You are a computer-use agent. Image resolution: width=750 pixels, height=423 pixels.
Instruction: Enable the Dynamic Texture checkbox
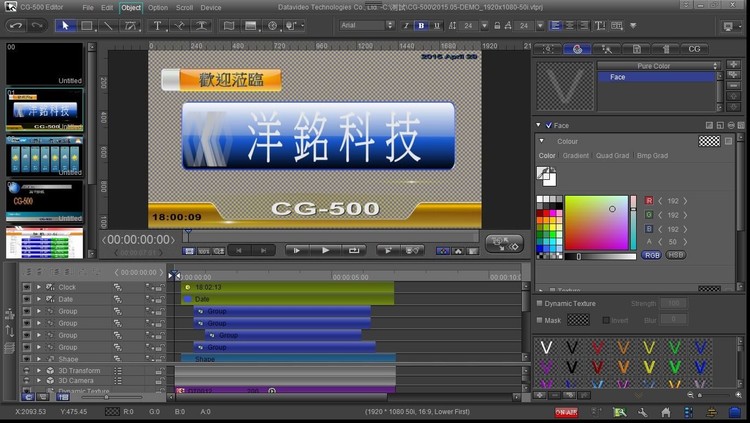tap(540, 303)
